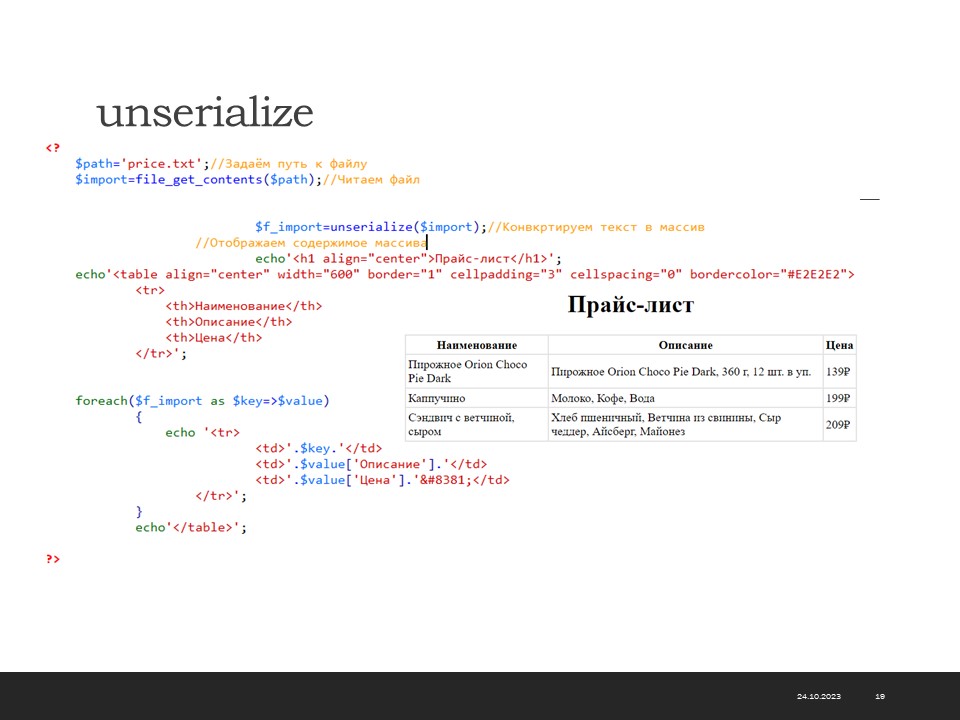This screenshot has width=960, height=720.
Task: Select the $path='price.txt' code line
Action: (x=220, y=163)
